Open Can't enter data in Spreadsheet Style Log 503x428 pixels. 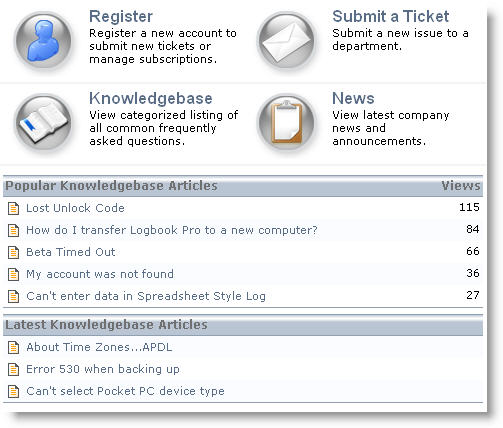pyautogui.click(x=146, y=296)
